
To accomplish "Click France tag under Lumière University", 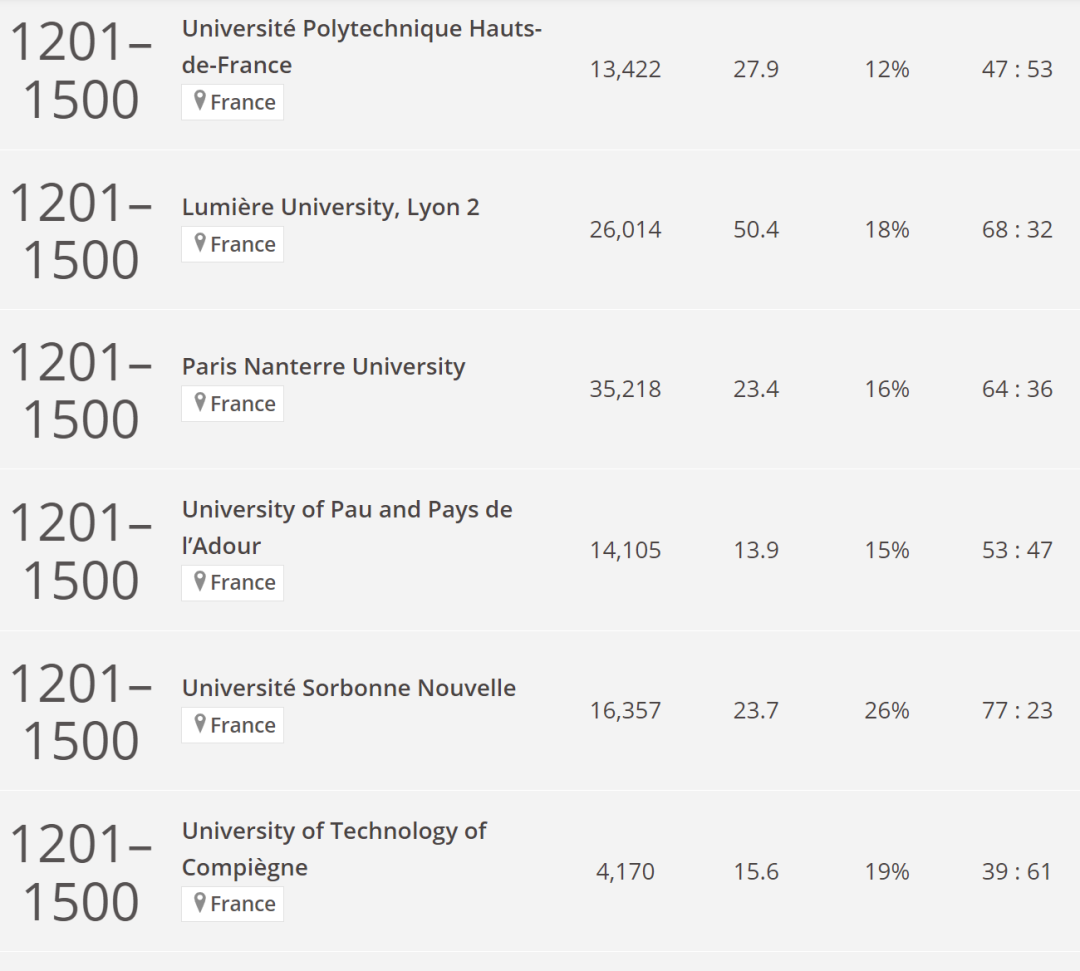I will coord(233,244).
